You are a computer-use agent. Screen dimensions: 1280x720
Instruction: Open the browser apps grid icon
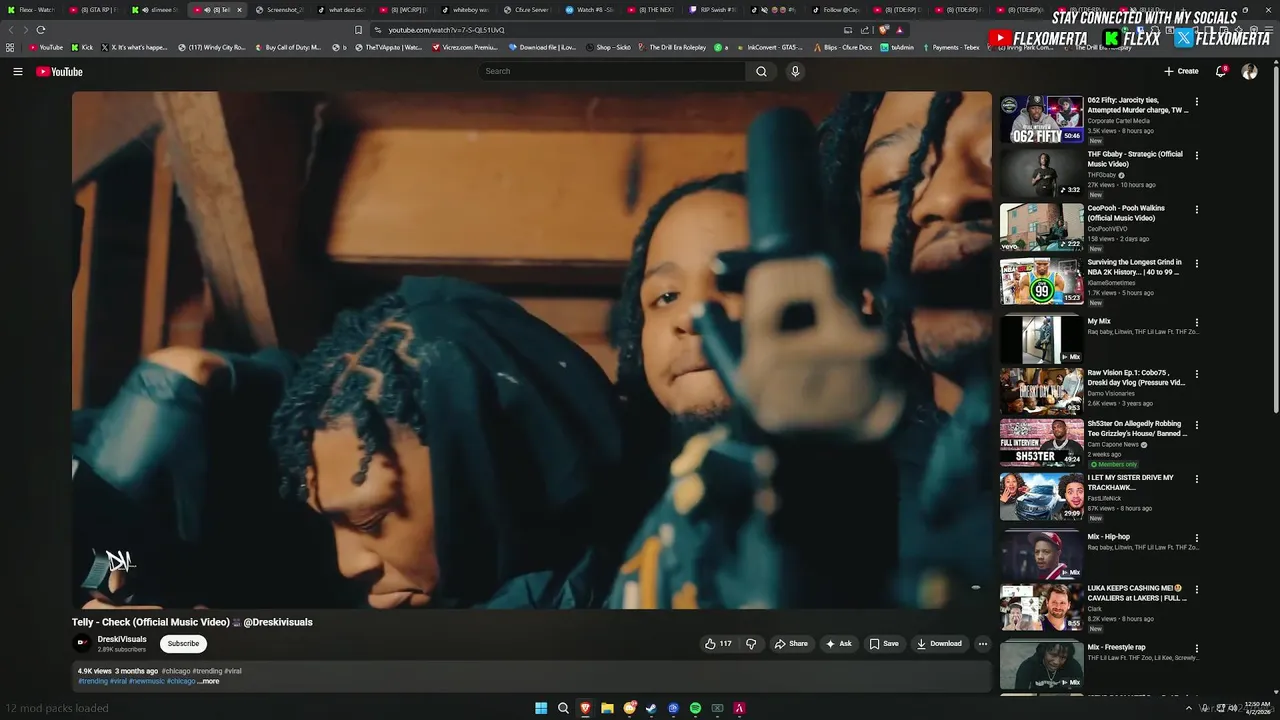tap(10, 47)
